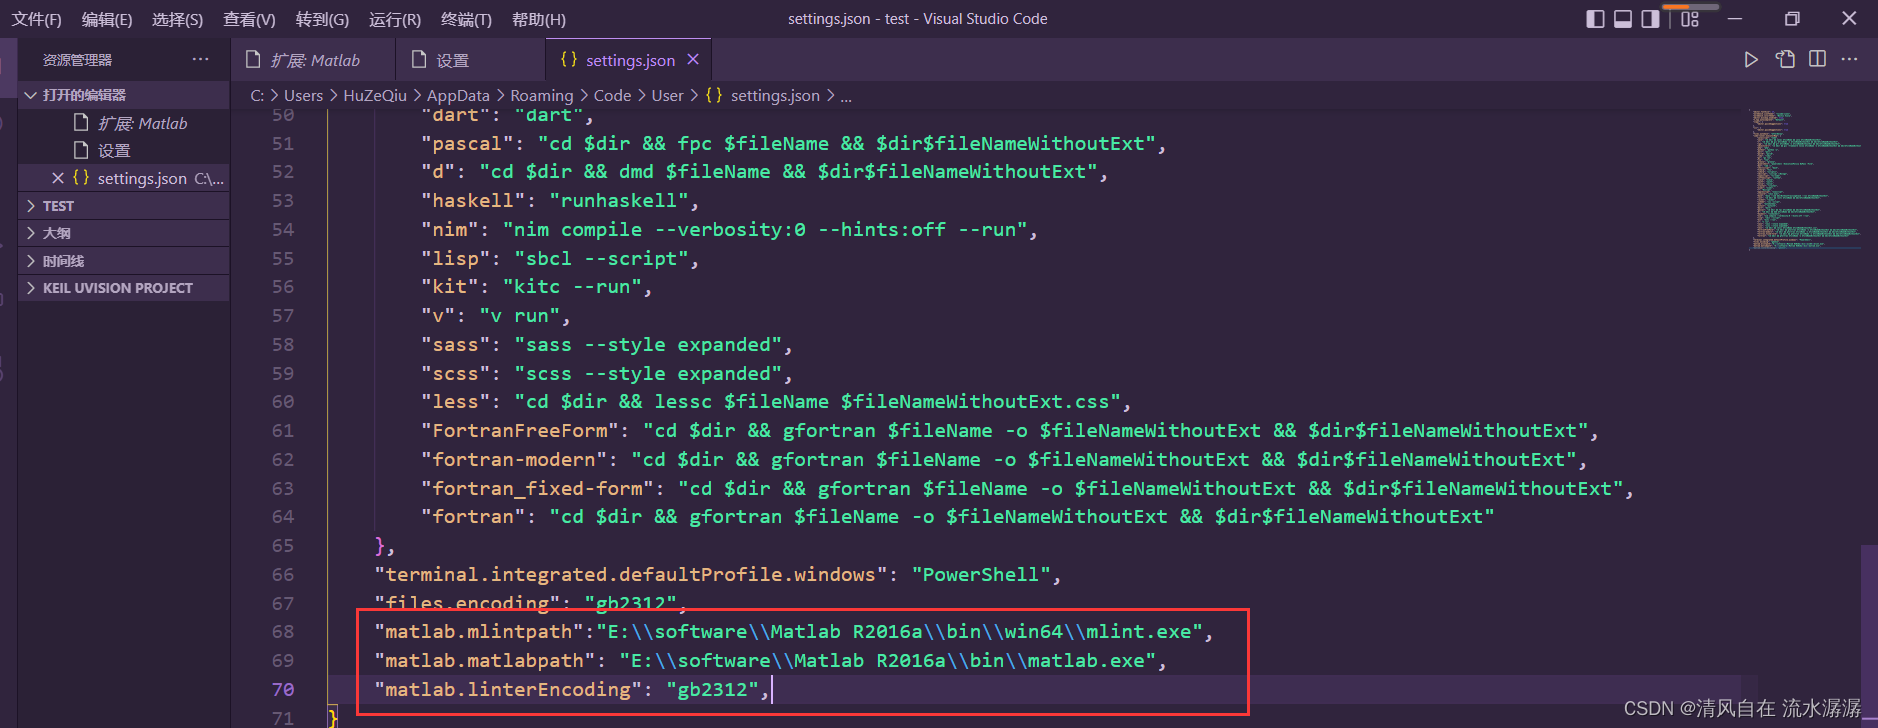The width and height of the screenshot is (1878, 728).
Task: Collapse the 打开的编辑器 section
Action: coord(84,95)
